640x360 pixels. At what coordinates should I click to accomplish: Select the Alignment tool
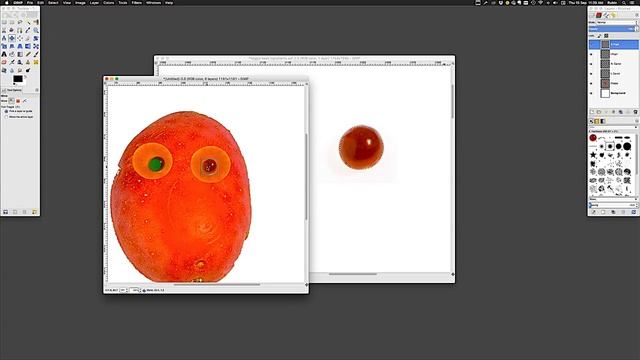coord(20,38)
